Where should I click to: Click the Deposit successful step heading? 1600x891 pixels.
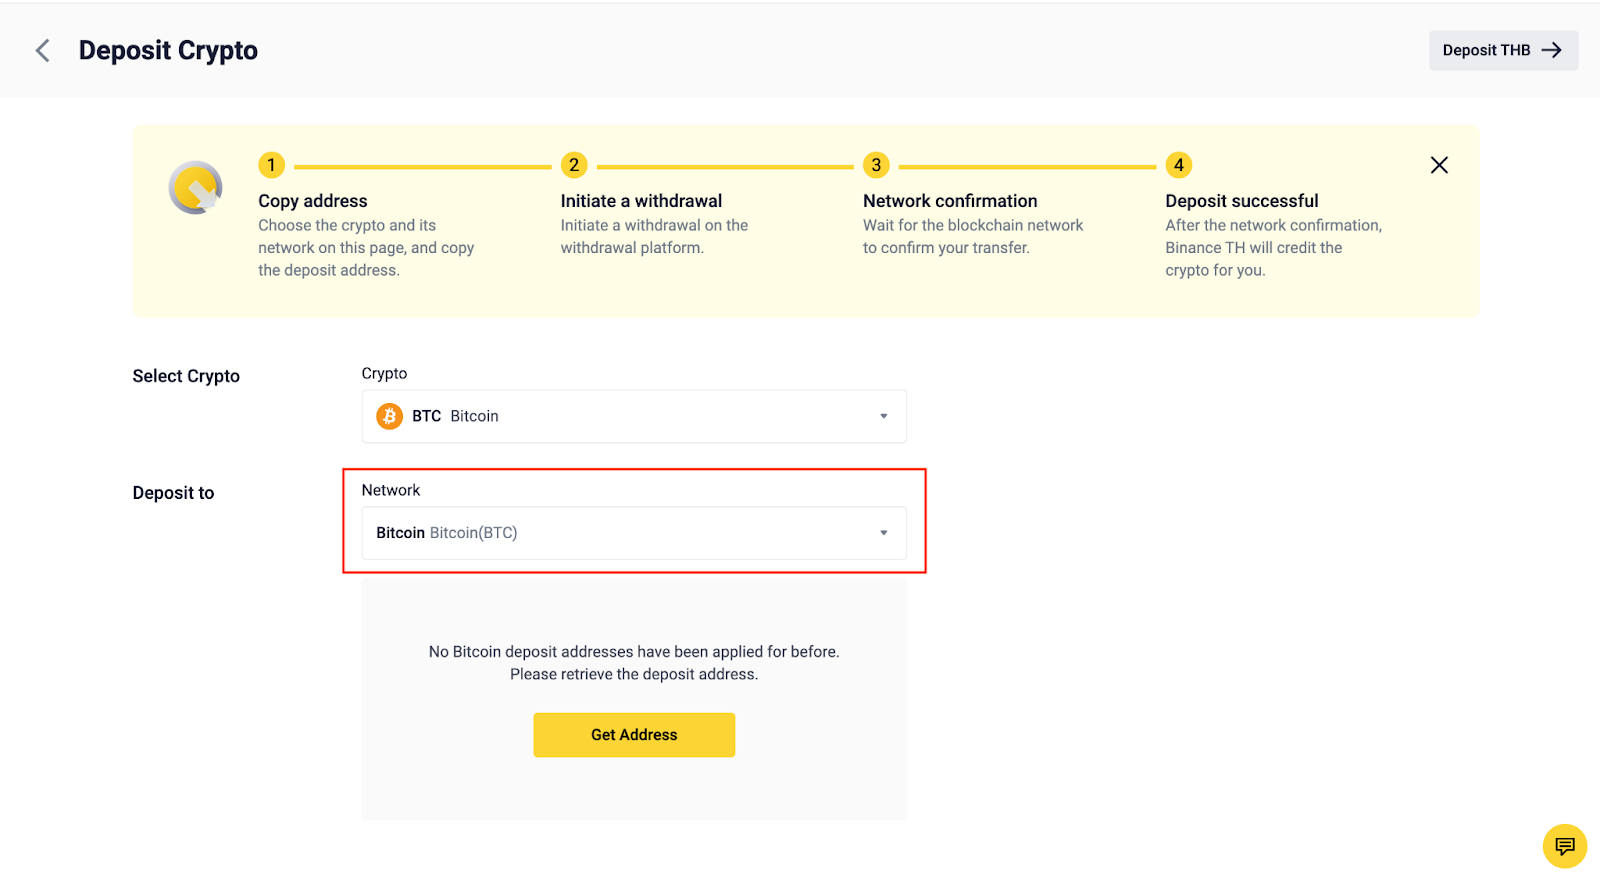pyautogui.click(x=1241, y=201)
